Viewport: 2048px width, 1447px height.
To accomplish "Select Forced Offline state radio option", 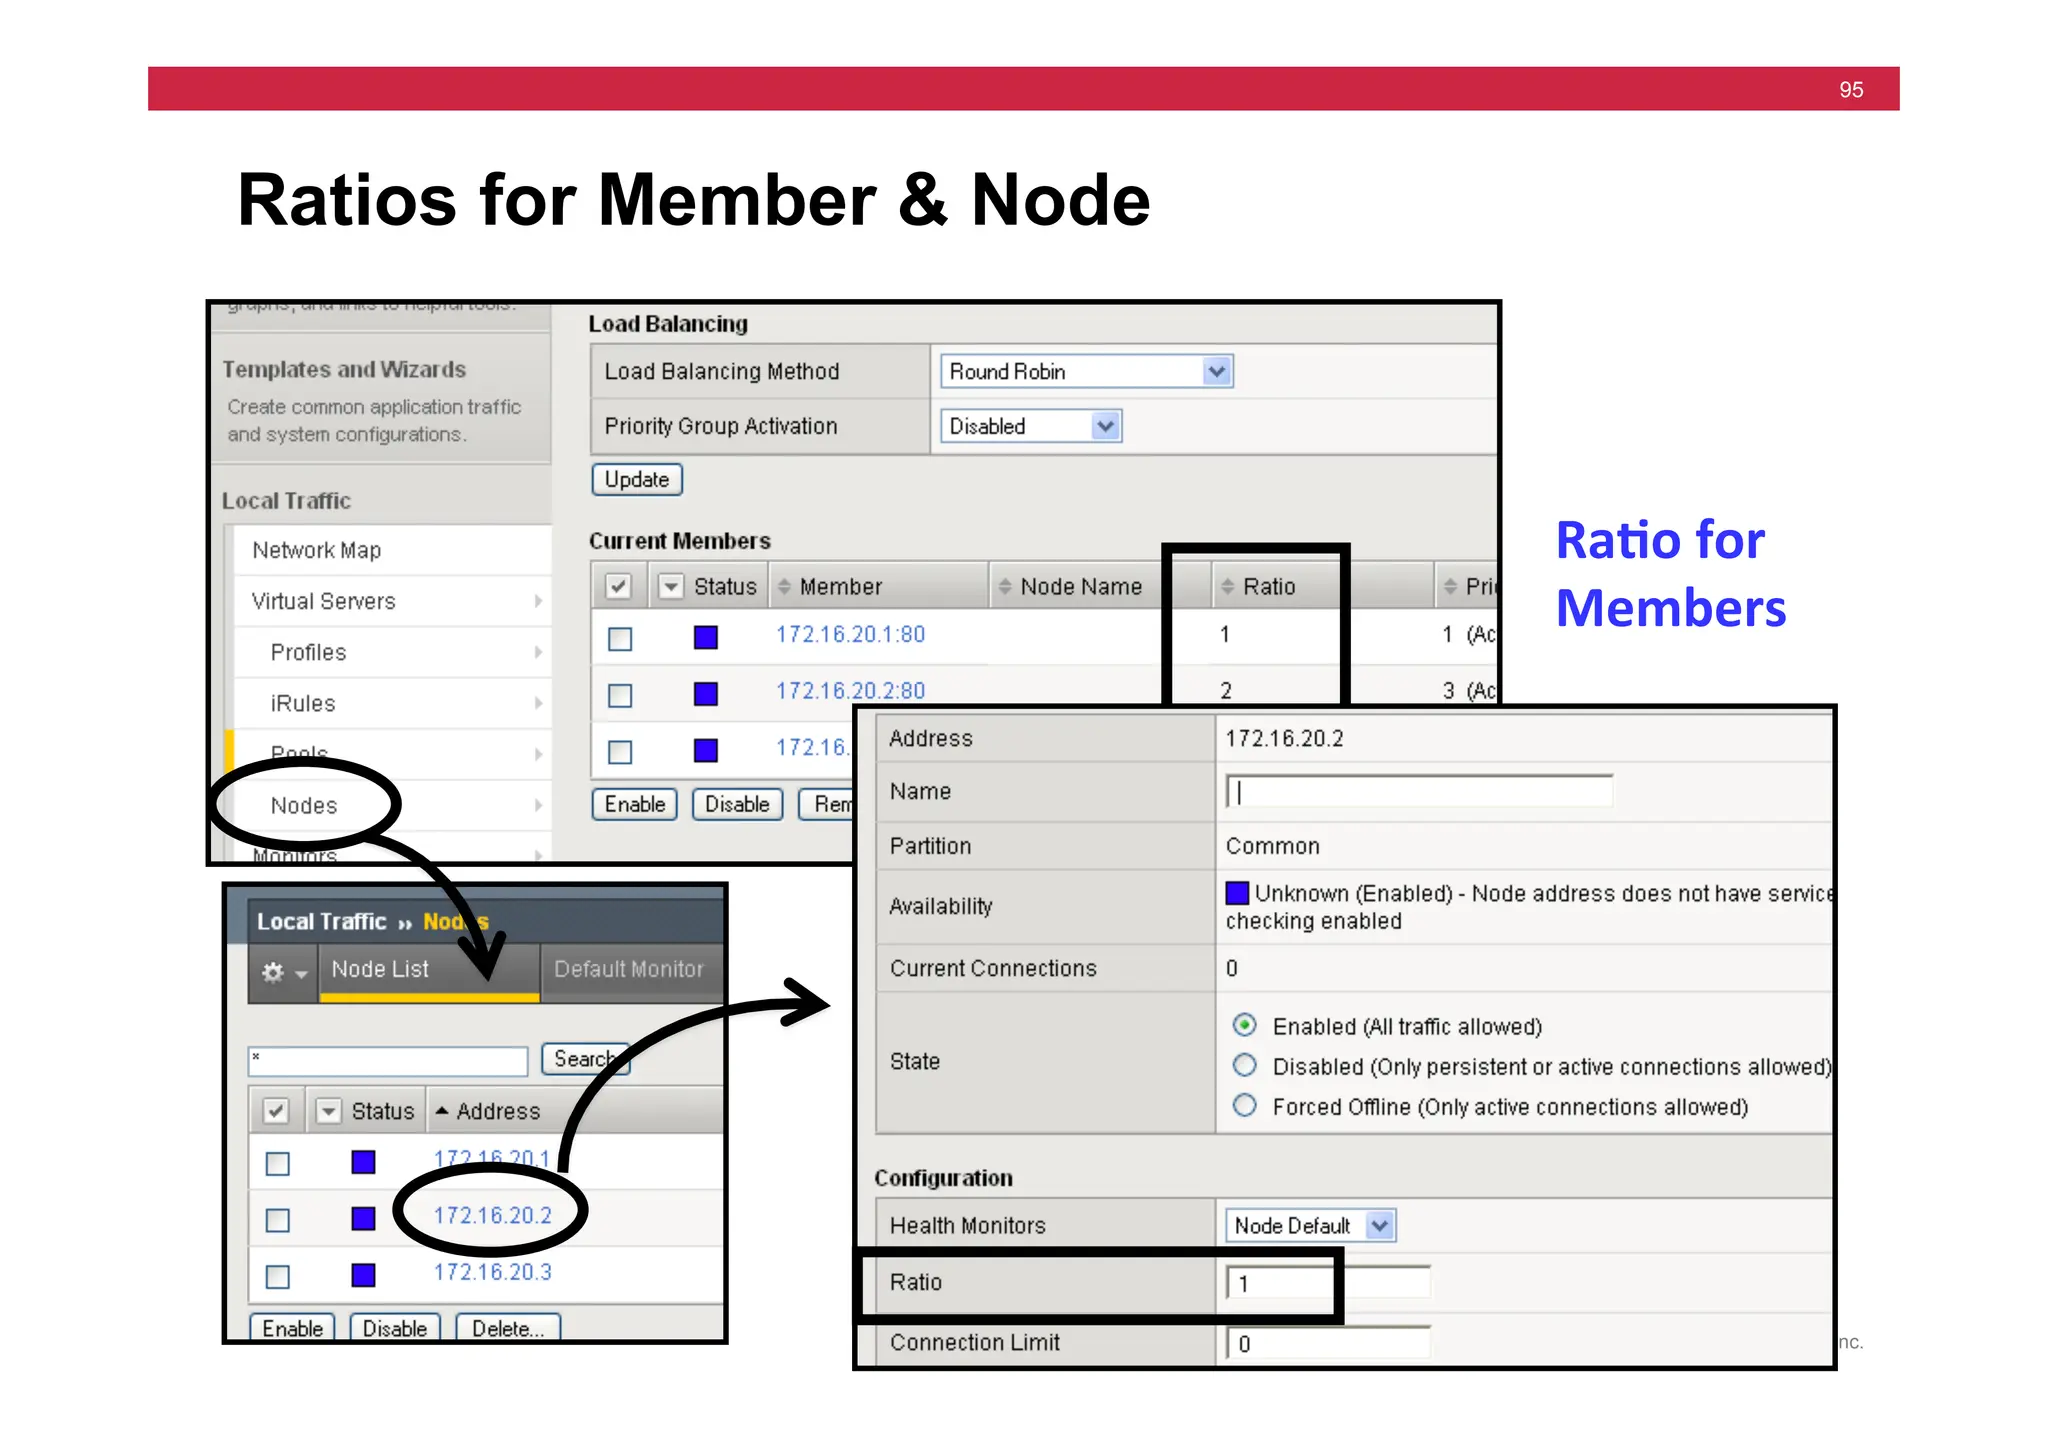I will [x=1244, y=1105].
